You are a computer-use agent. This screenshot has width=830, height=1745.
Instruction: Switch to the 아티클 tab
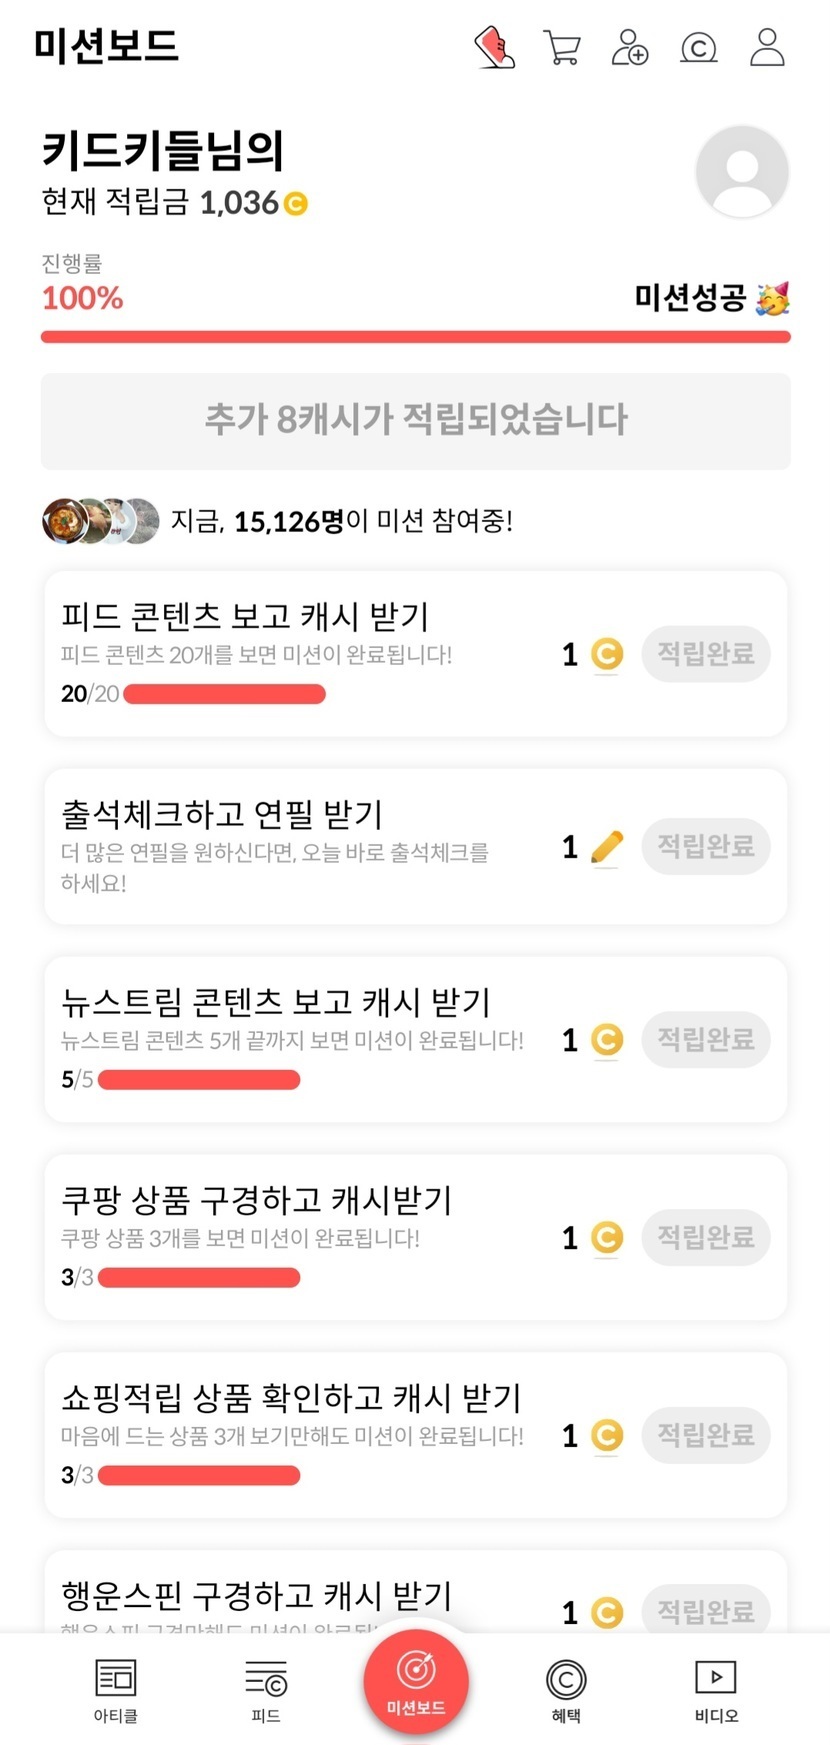click(x=116, y=1689)
